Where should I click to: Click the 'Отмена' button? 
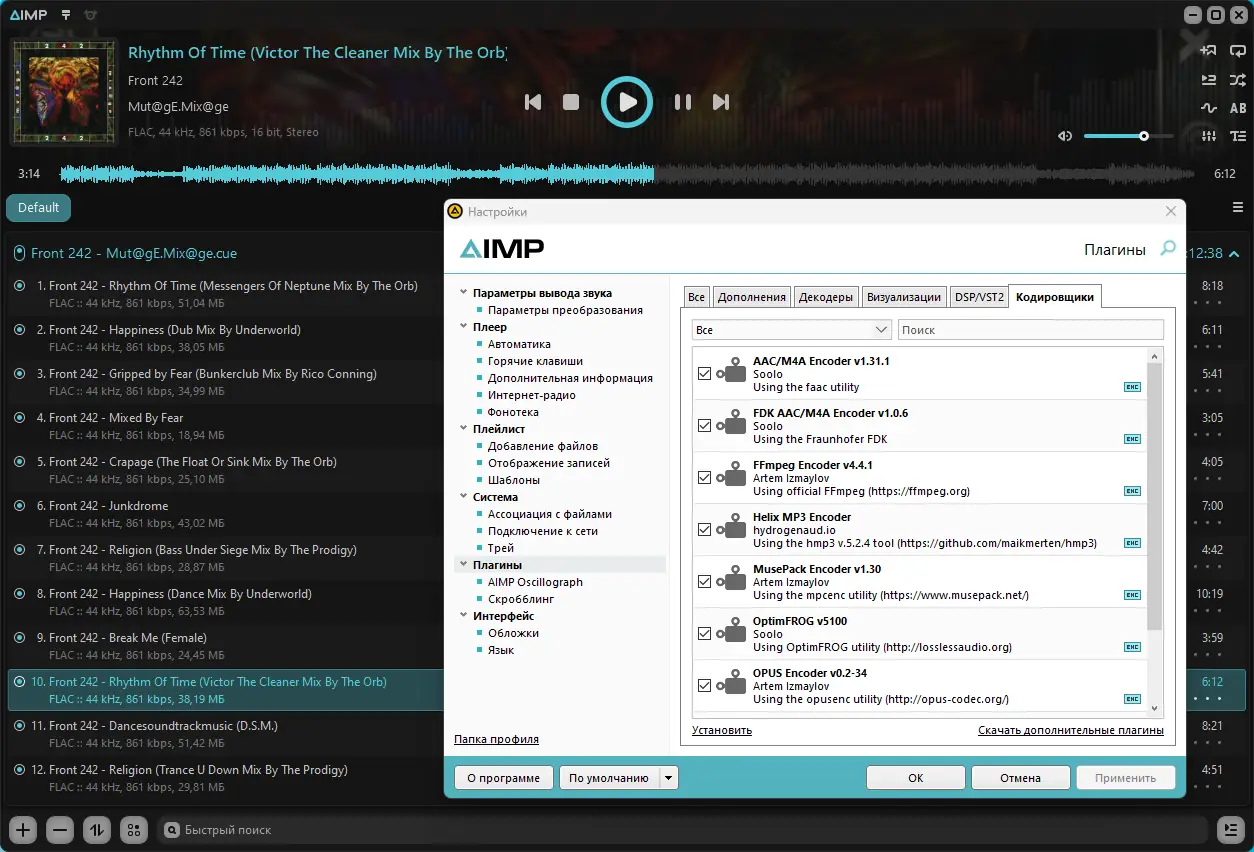[x=1020, y=778]
